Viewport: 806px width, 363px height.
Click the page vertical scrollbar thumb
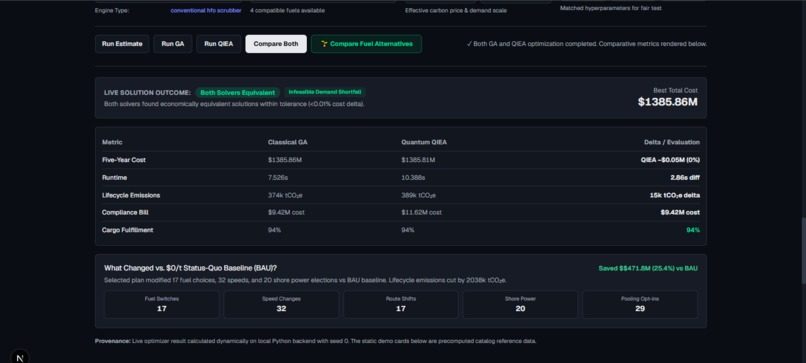click(803, 250)
